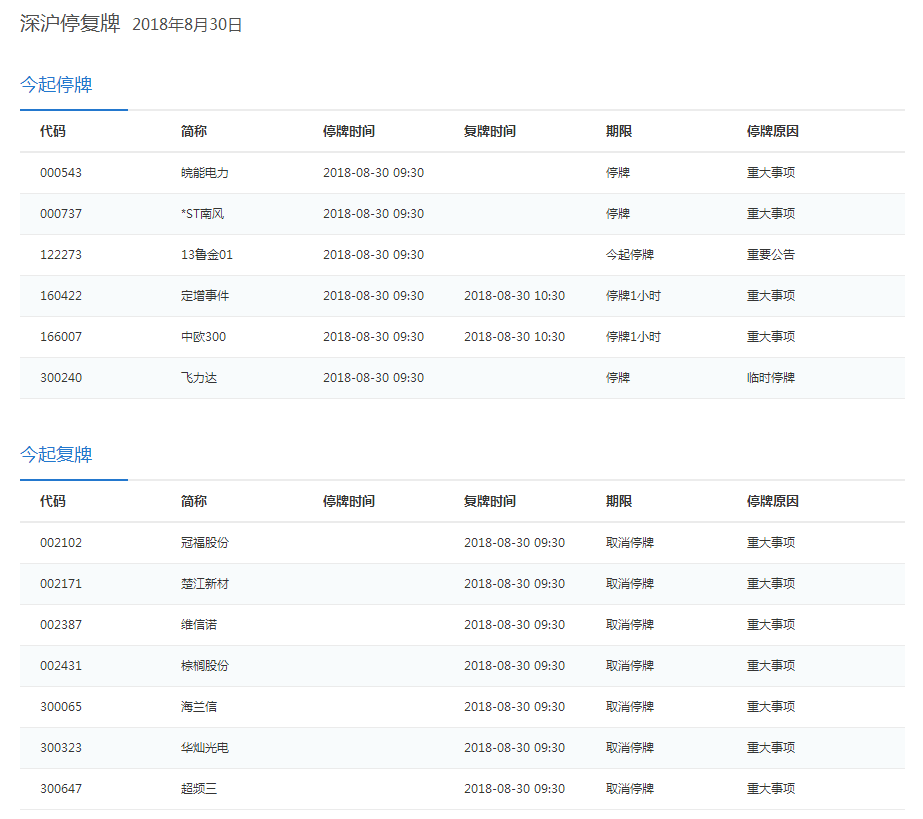Open stock code 000543

pyautogui.click(x=61, y=173)
